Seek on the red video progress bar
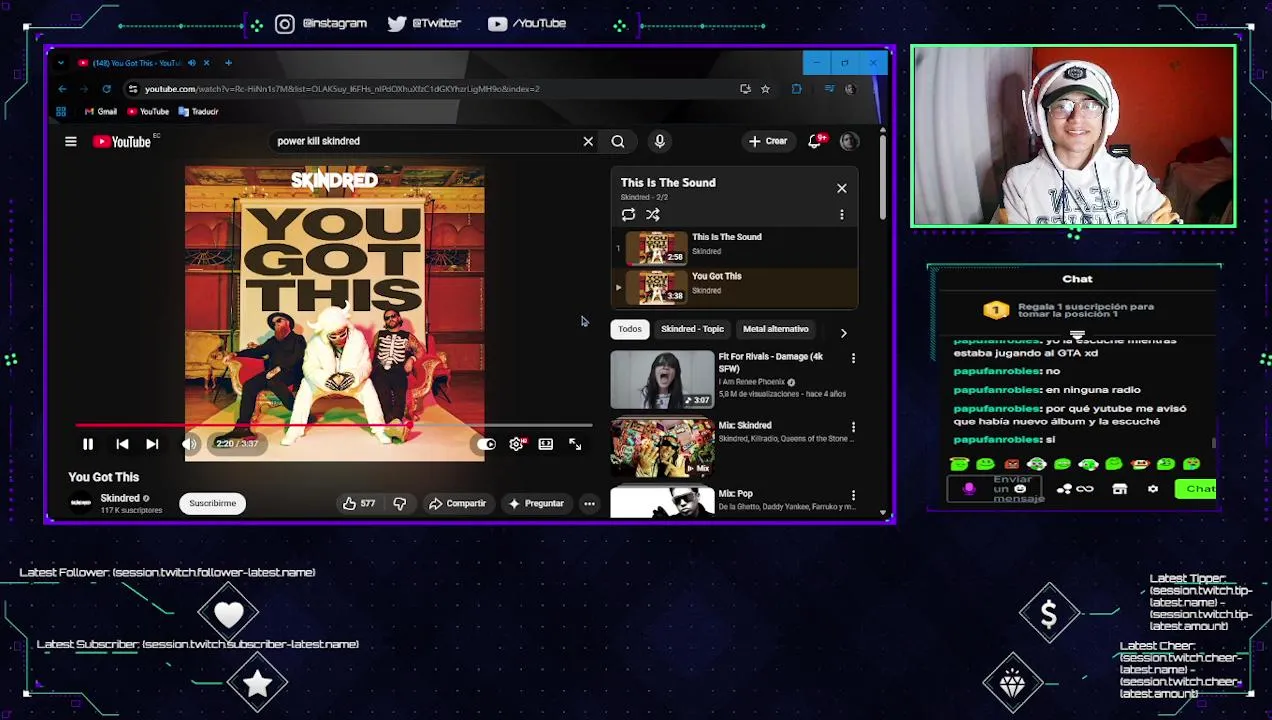This screenshot has height=720, width=1272. pos(333,426)
